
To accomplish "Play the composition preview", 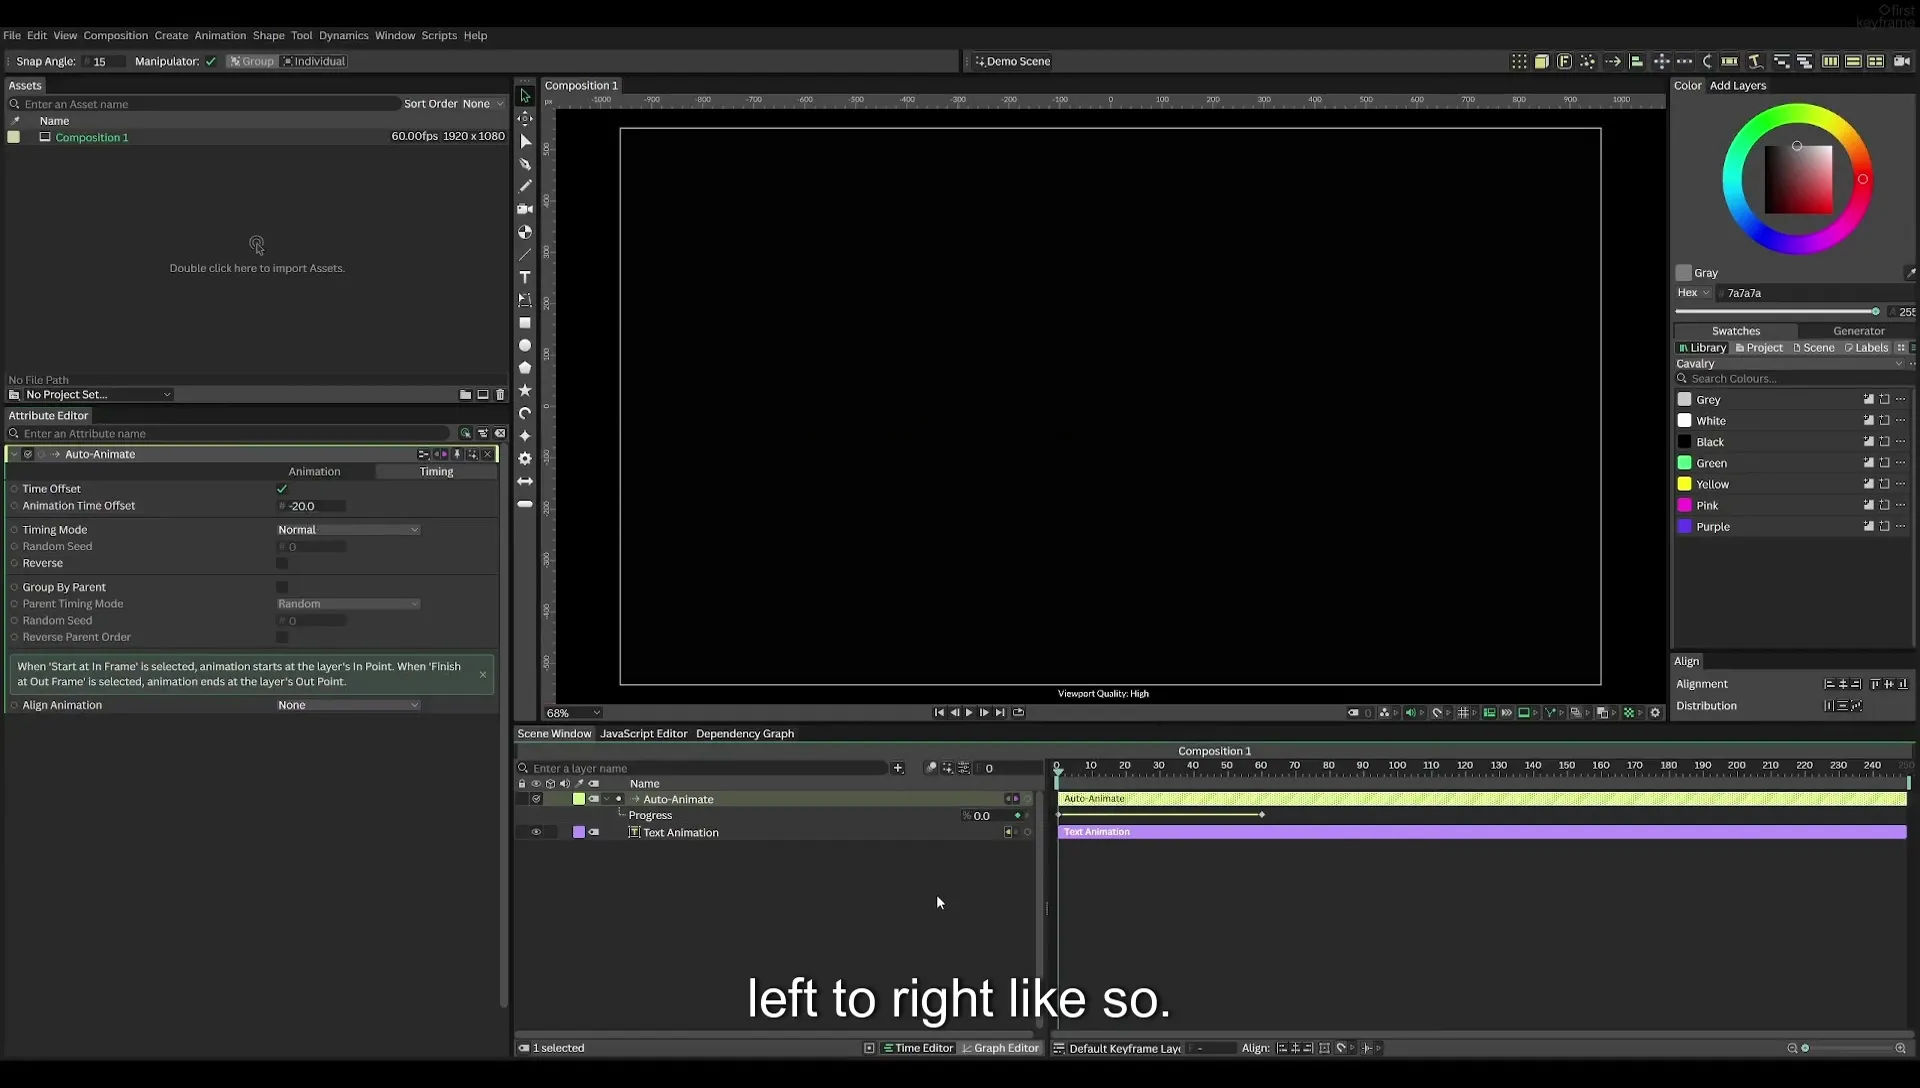I will click(x=969, y=713).
